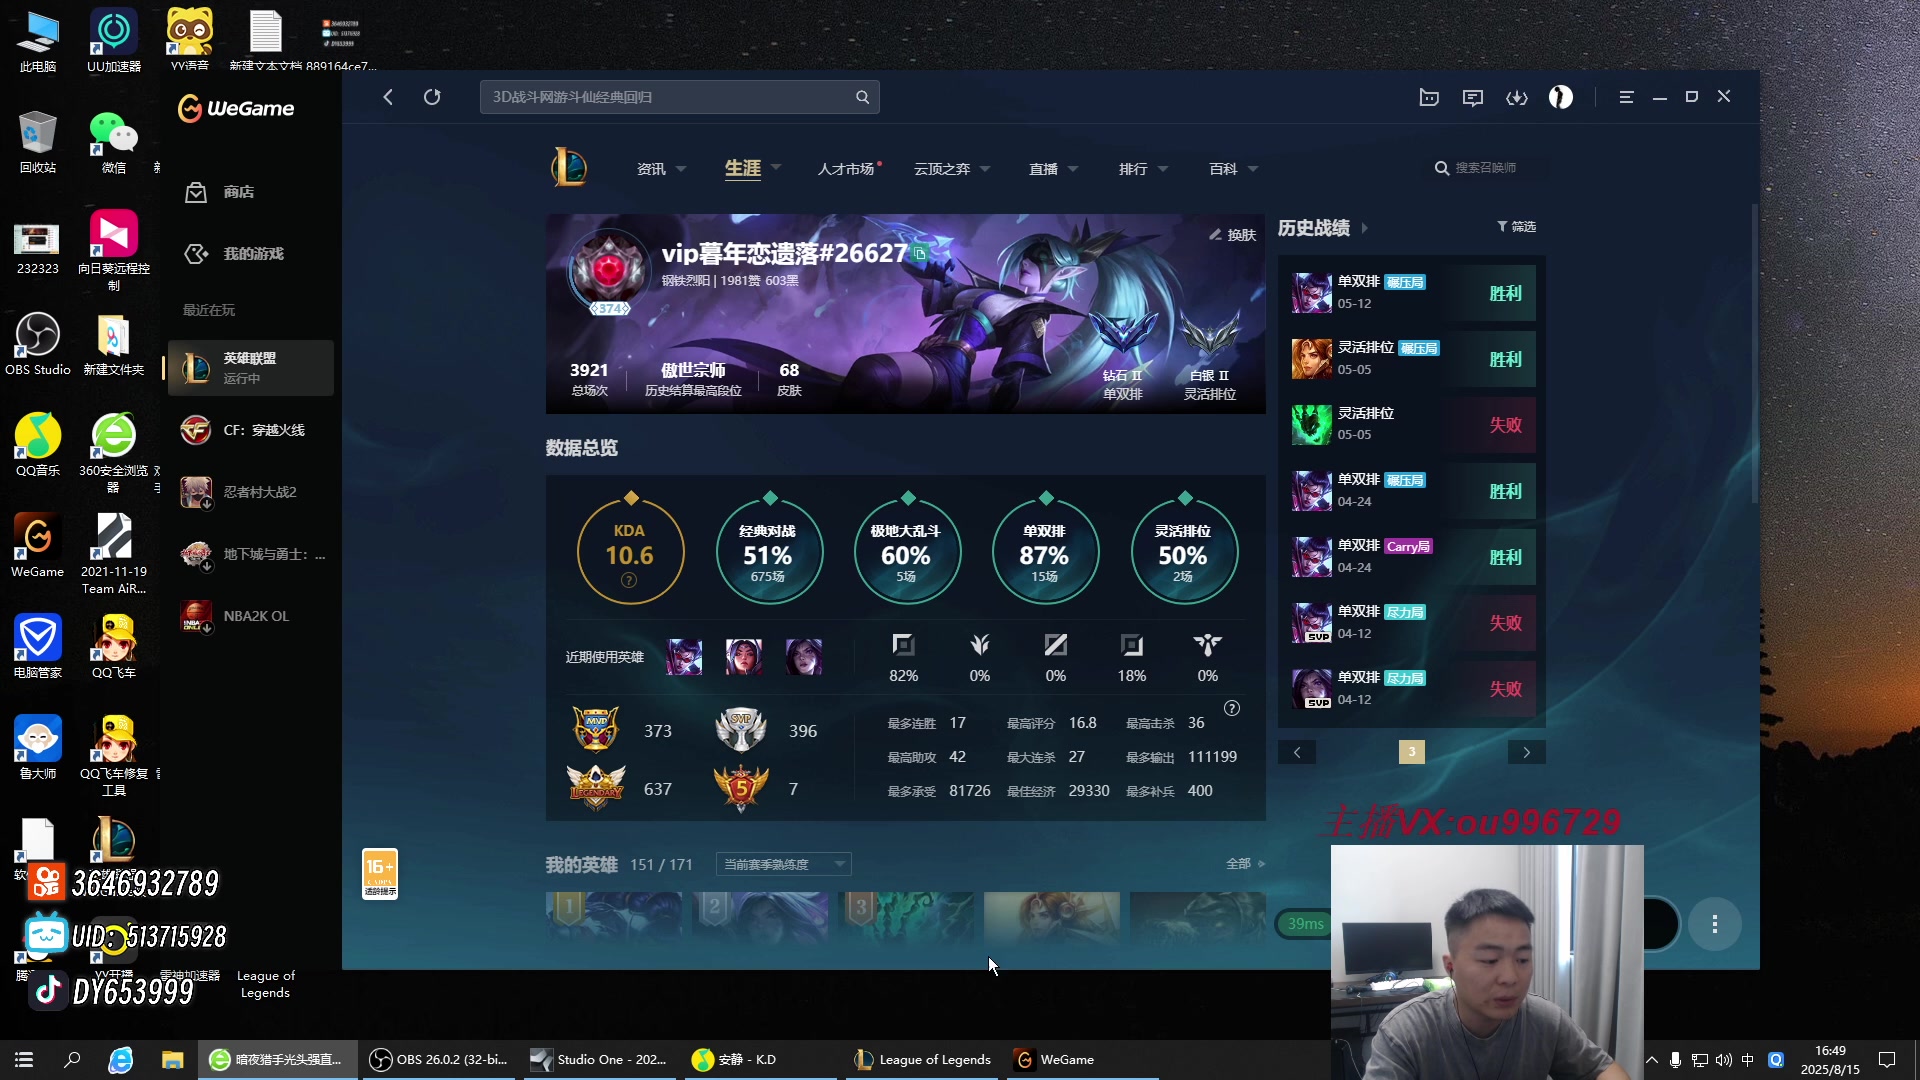Select the second recently used champion portrait

[743, 657]
